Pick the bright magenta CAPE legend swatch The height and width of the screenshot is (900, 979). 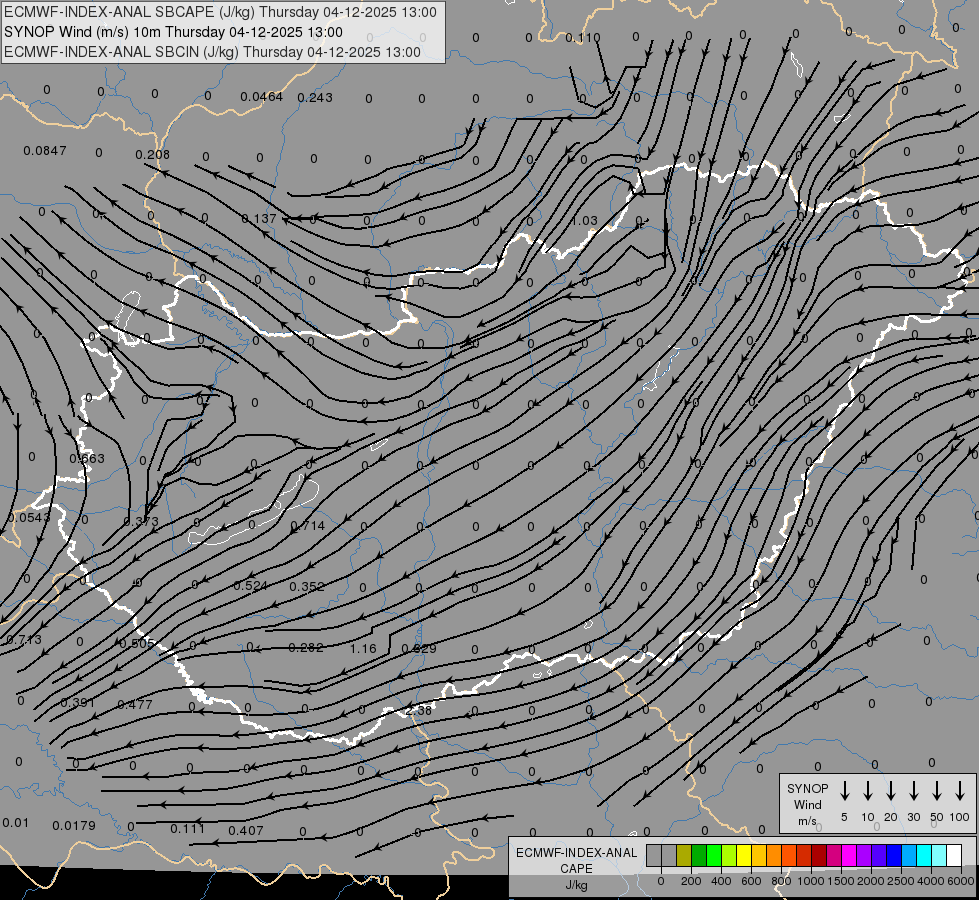pyautogui.click(x=849, y=855)
